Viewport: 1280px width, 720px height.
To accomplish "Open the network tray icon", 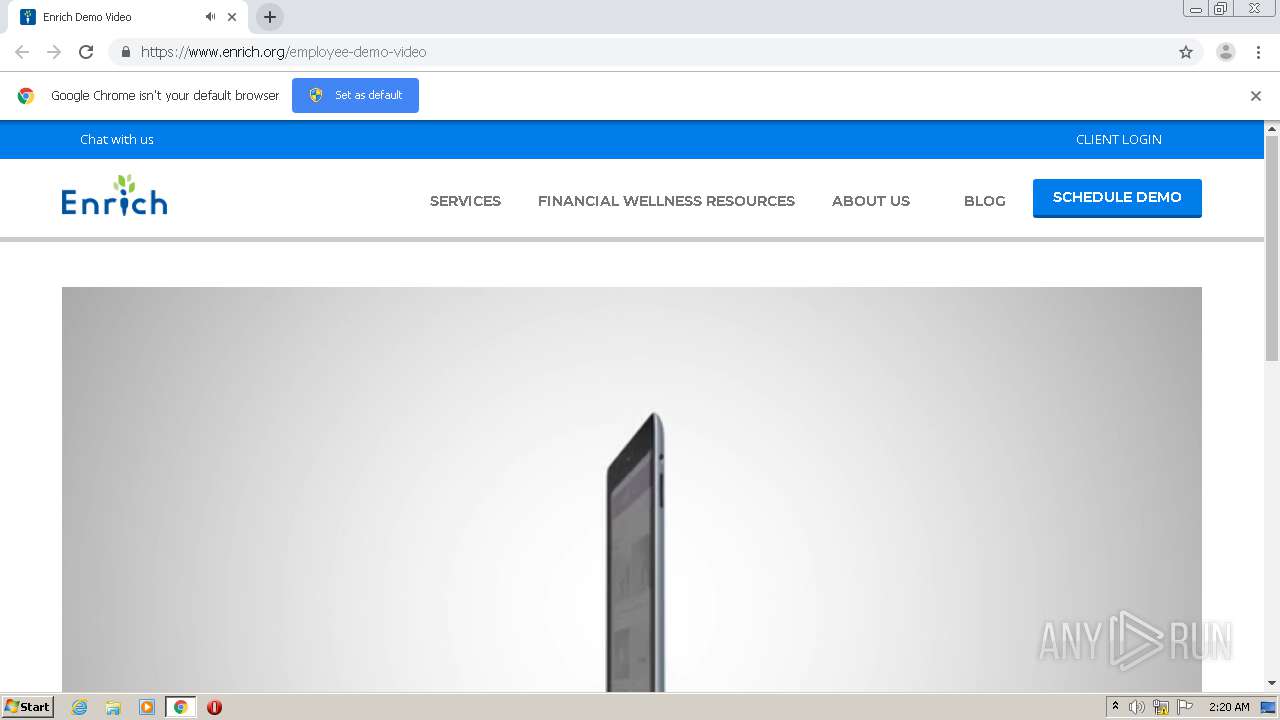I will 1161,707.
